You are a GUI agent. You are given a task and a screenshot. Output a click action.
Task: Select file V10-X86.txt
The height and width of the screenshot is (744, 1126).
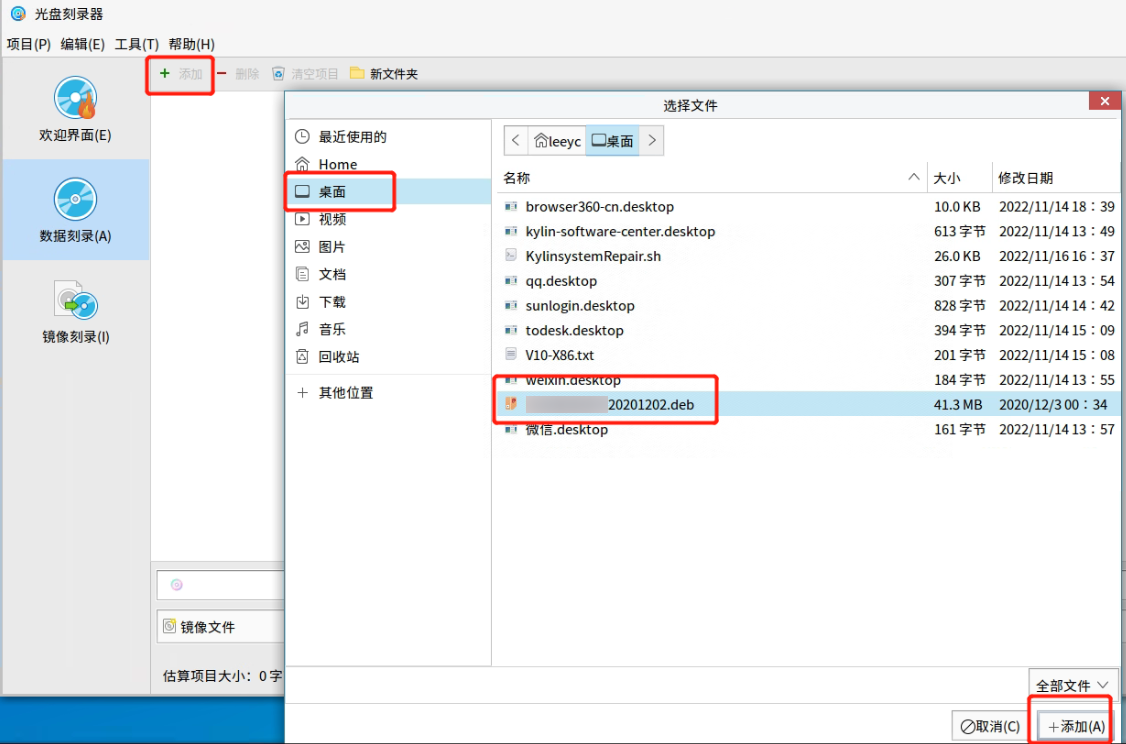point(809,355)
